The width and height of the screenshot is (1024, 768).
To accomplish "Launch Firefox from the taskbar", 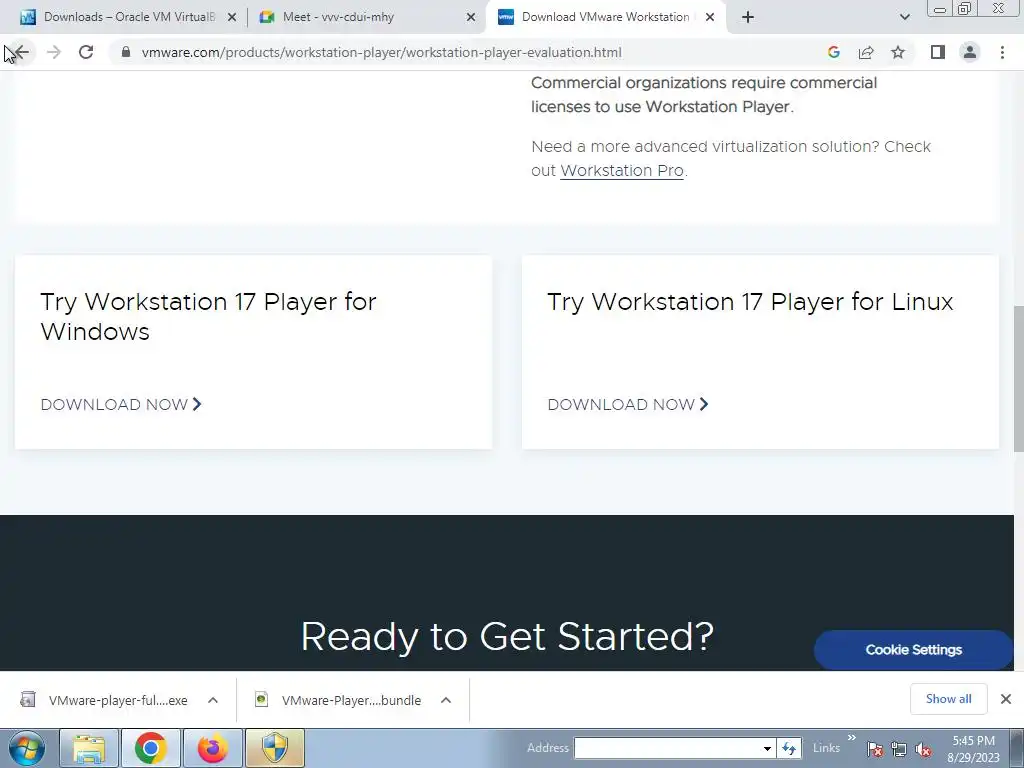I will point(213,748).
